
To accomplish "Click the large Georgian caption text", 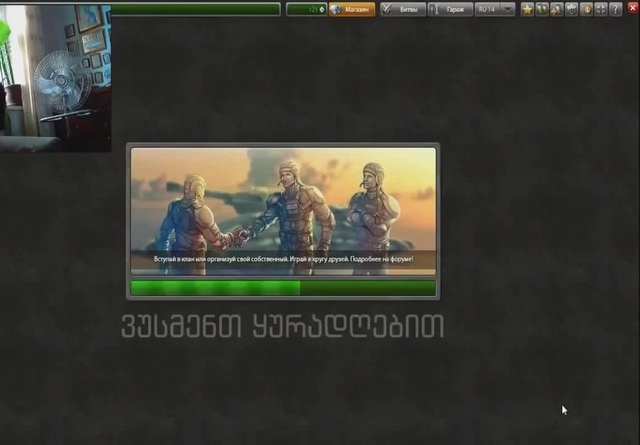I will click(x=282, y=326).
